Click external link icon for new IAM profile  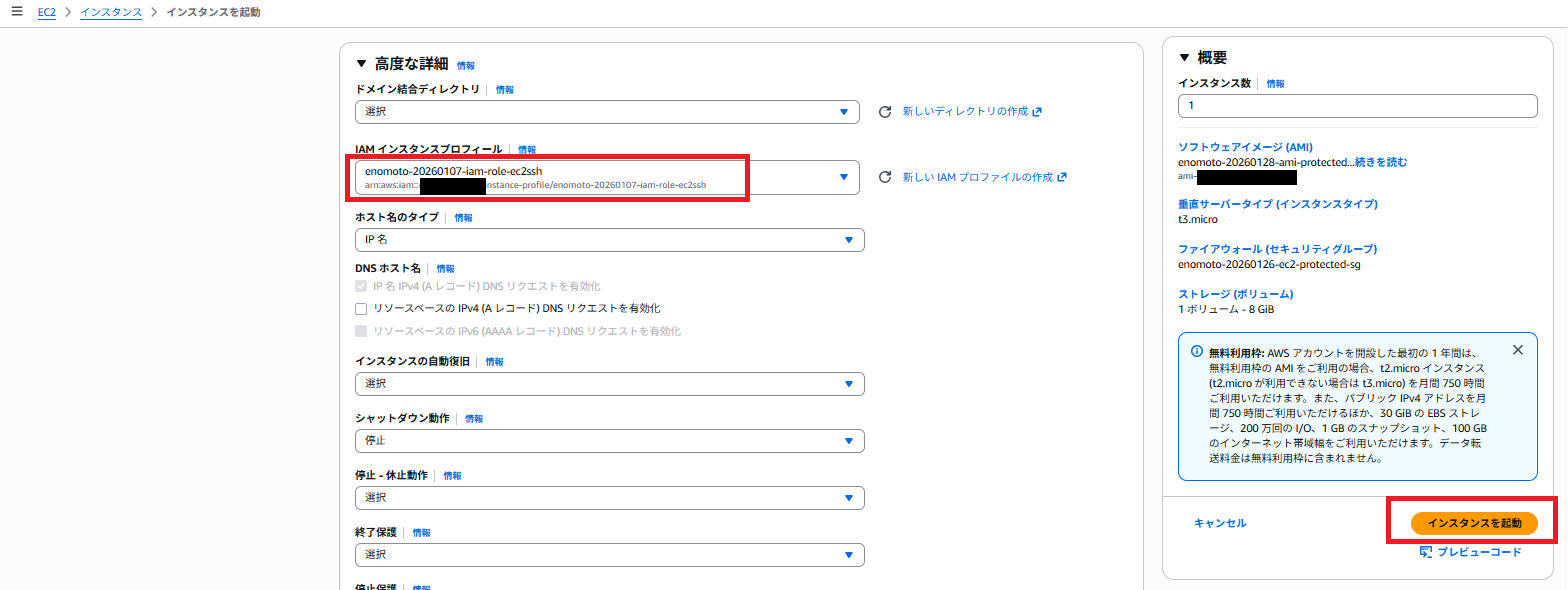[x=1062, y=177]
